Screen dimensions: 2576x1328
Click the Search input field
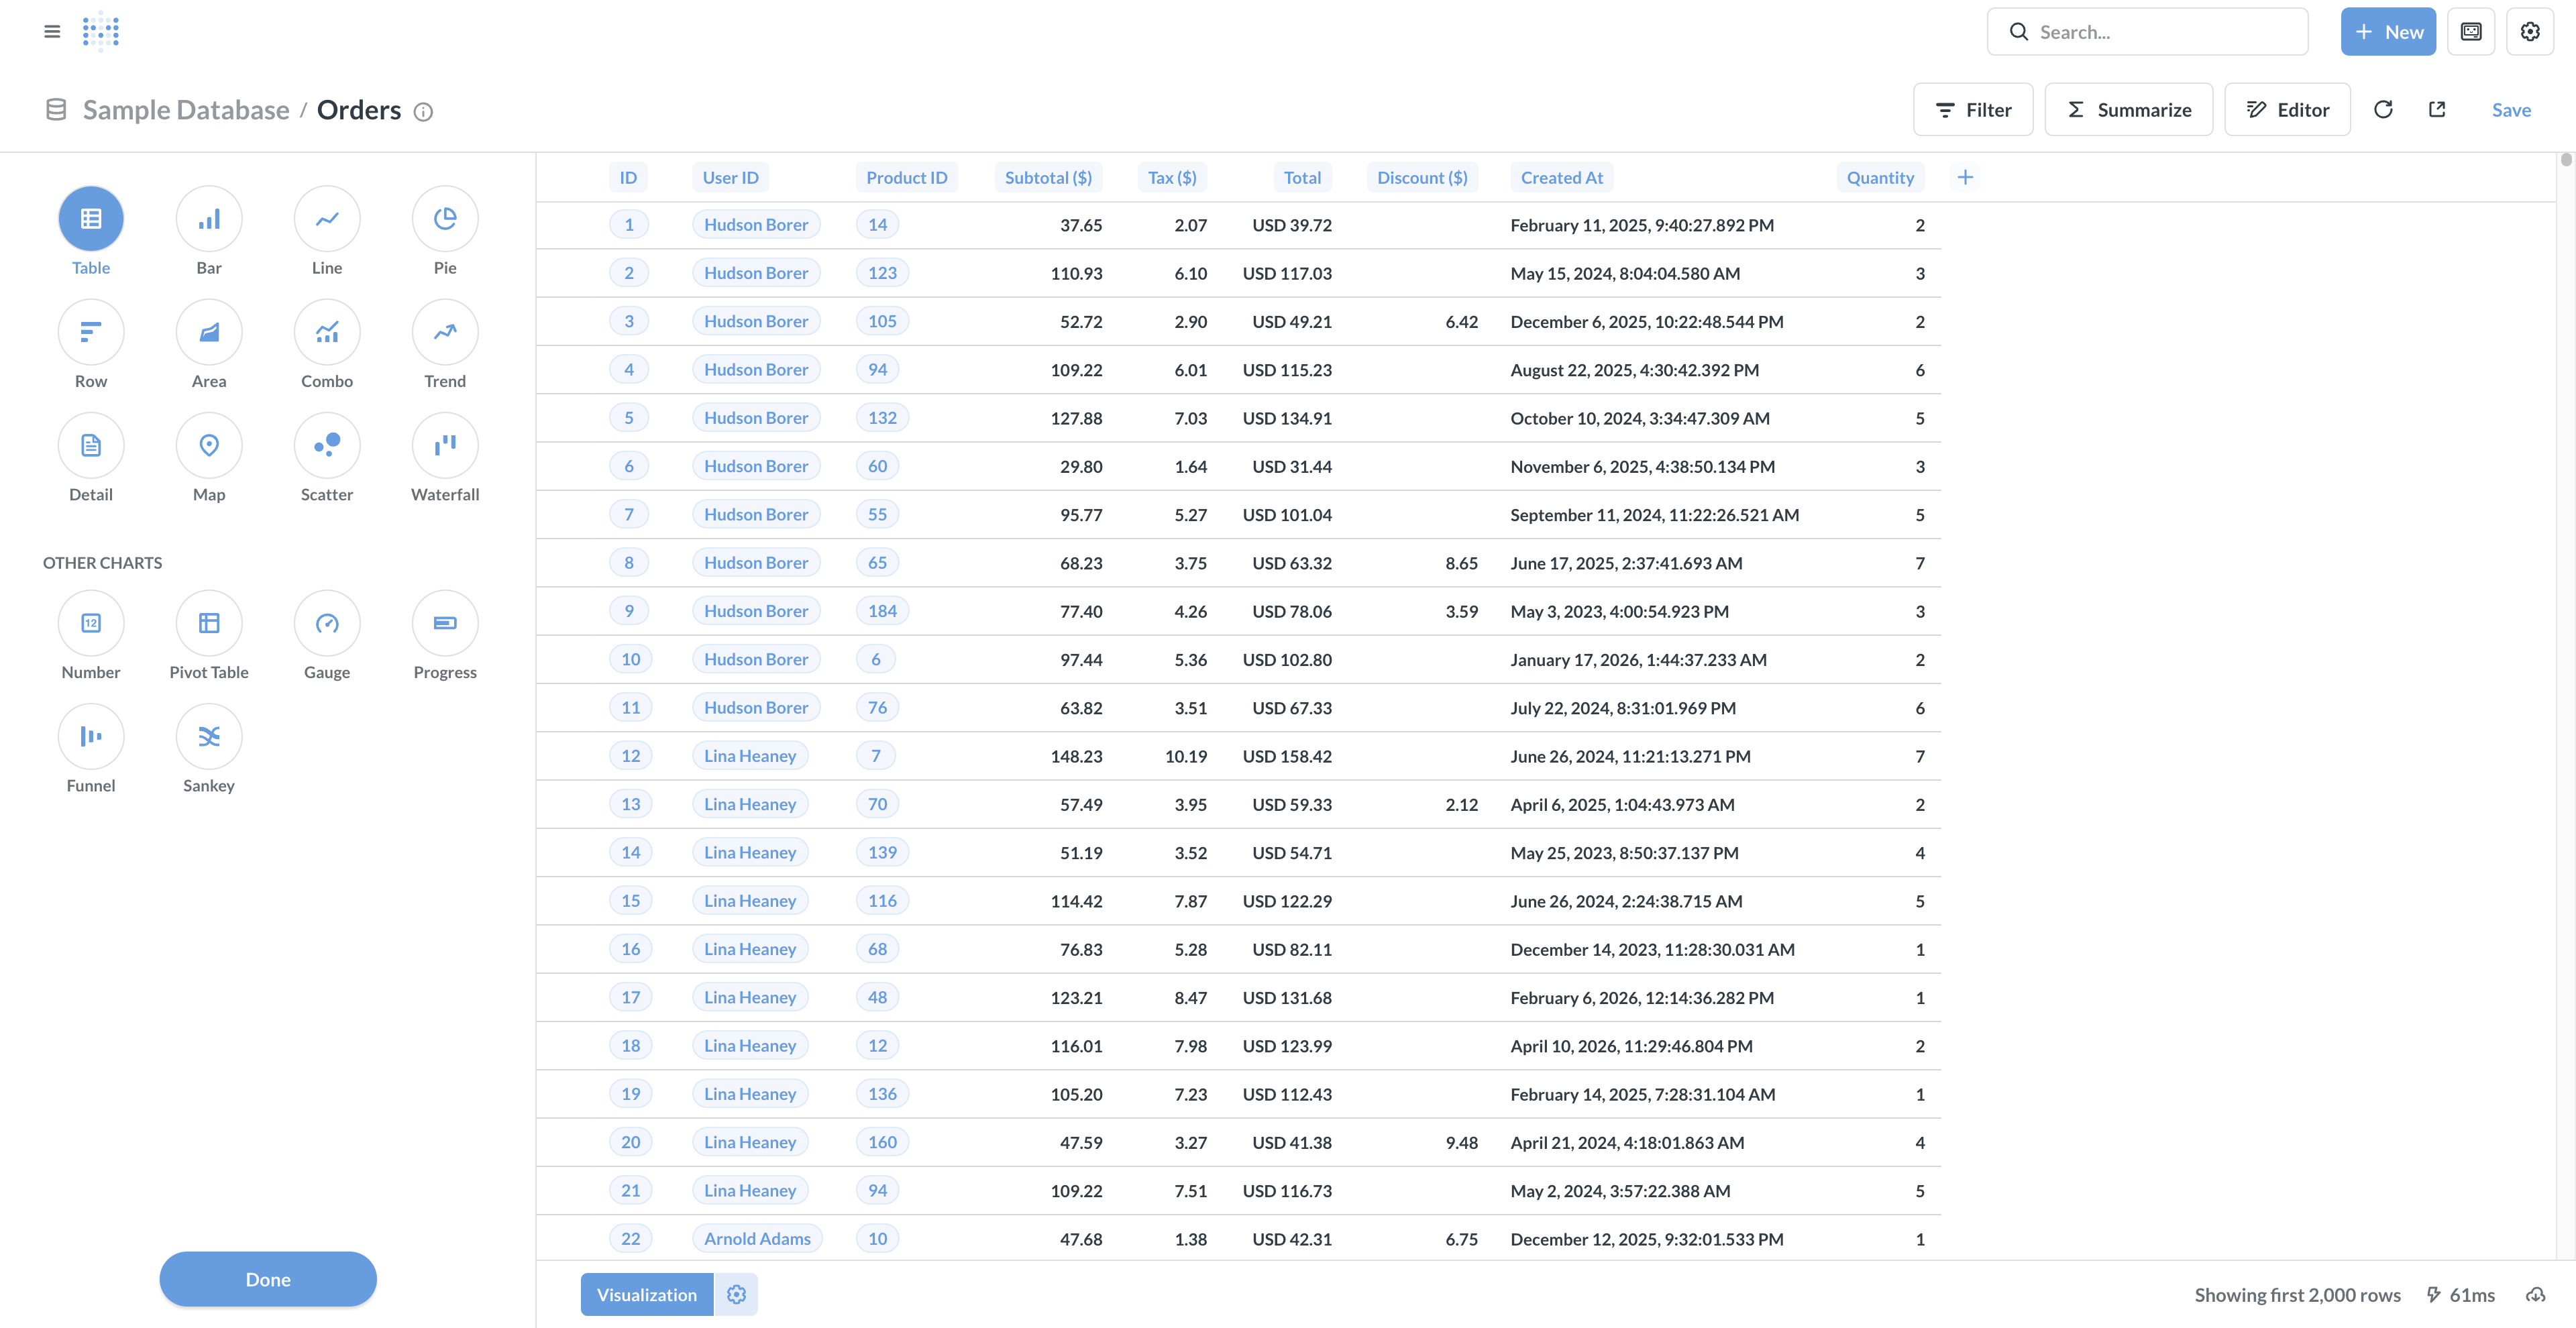click(x=2160, y=32)
